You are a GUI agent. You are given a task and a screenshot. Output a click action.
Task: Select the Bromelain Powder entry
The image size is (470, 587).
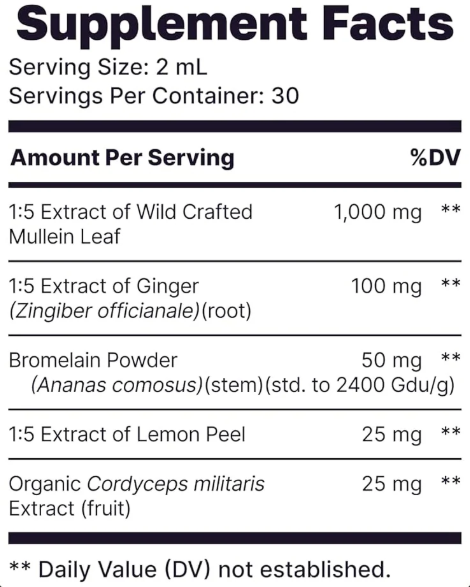point(93,361)
